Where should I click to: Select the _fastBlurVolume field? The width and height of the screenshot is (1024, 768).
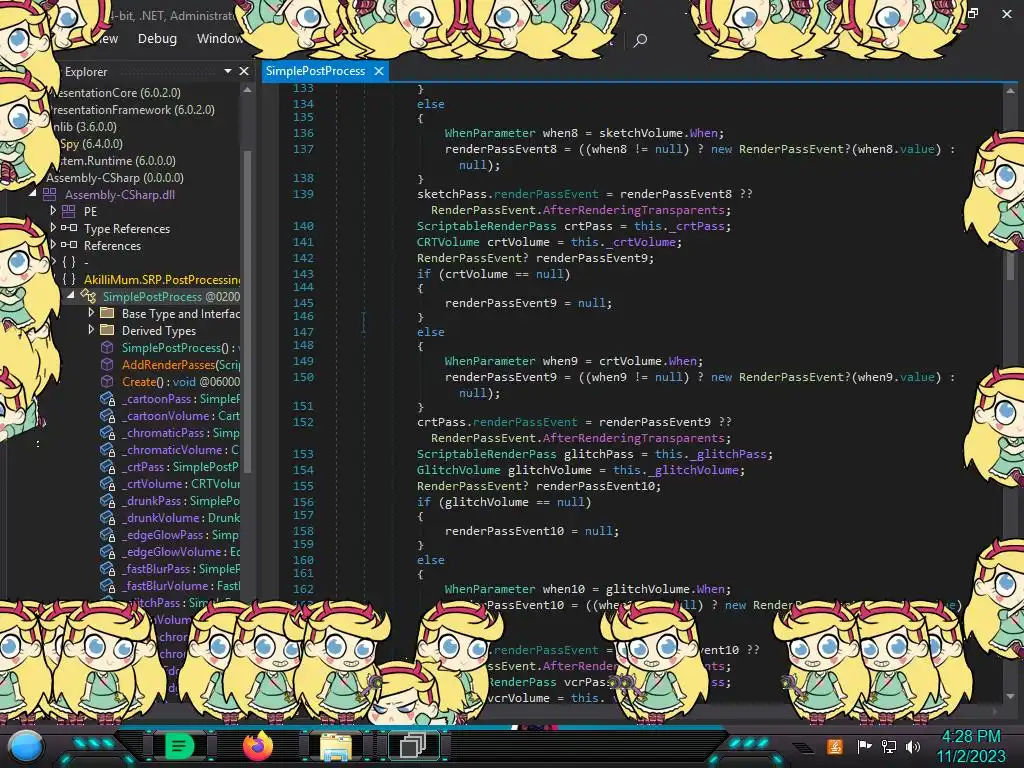pos(181,585)
